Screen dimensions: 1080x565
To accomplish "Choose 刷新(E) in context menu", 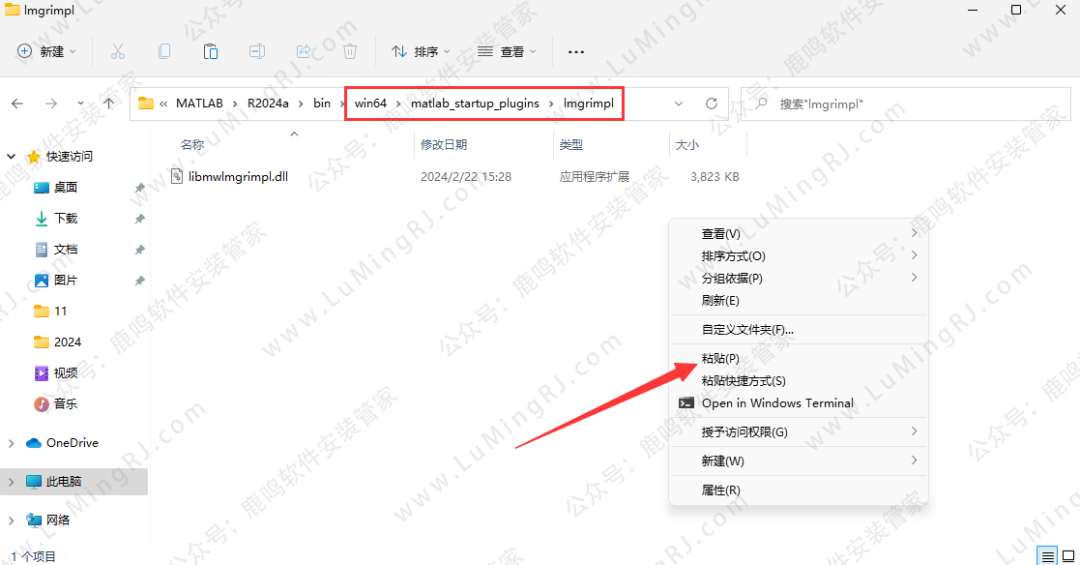I will click(x=798, y=300).
